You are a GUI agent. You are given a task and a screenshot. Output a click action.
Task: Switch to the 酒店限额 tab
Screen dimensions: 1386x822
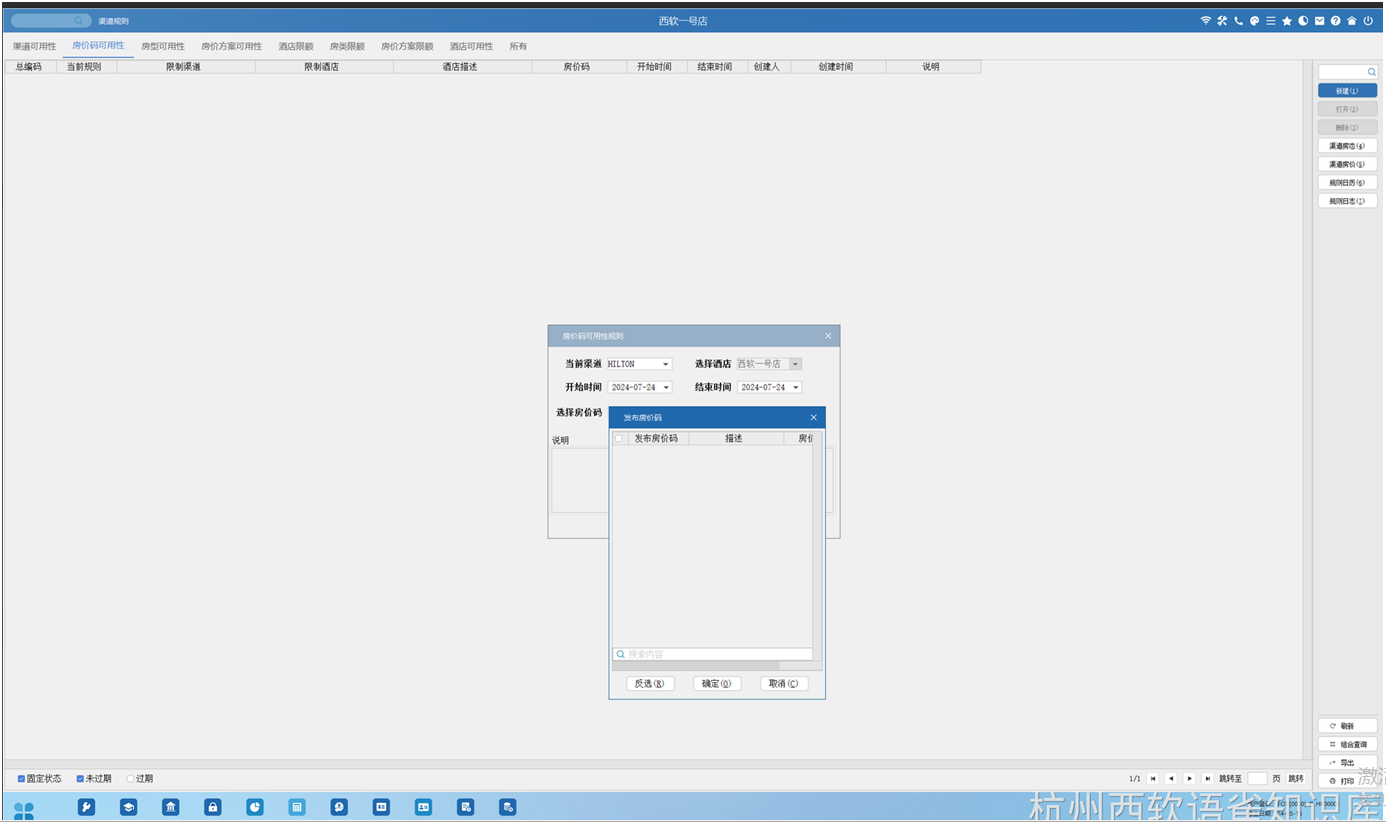click(296, 47)
